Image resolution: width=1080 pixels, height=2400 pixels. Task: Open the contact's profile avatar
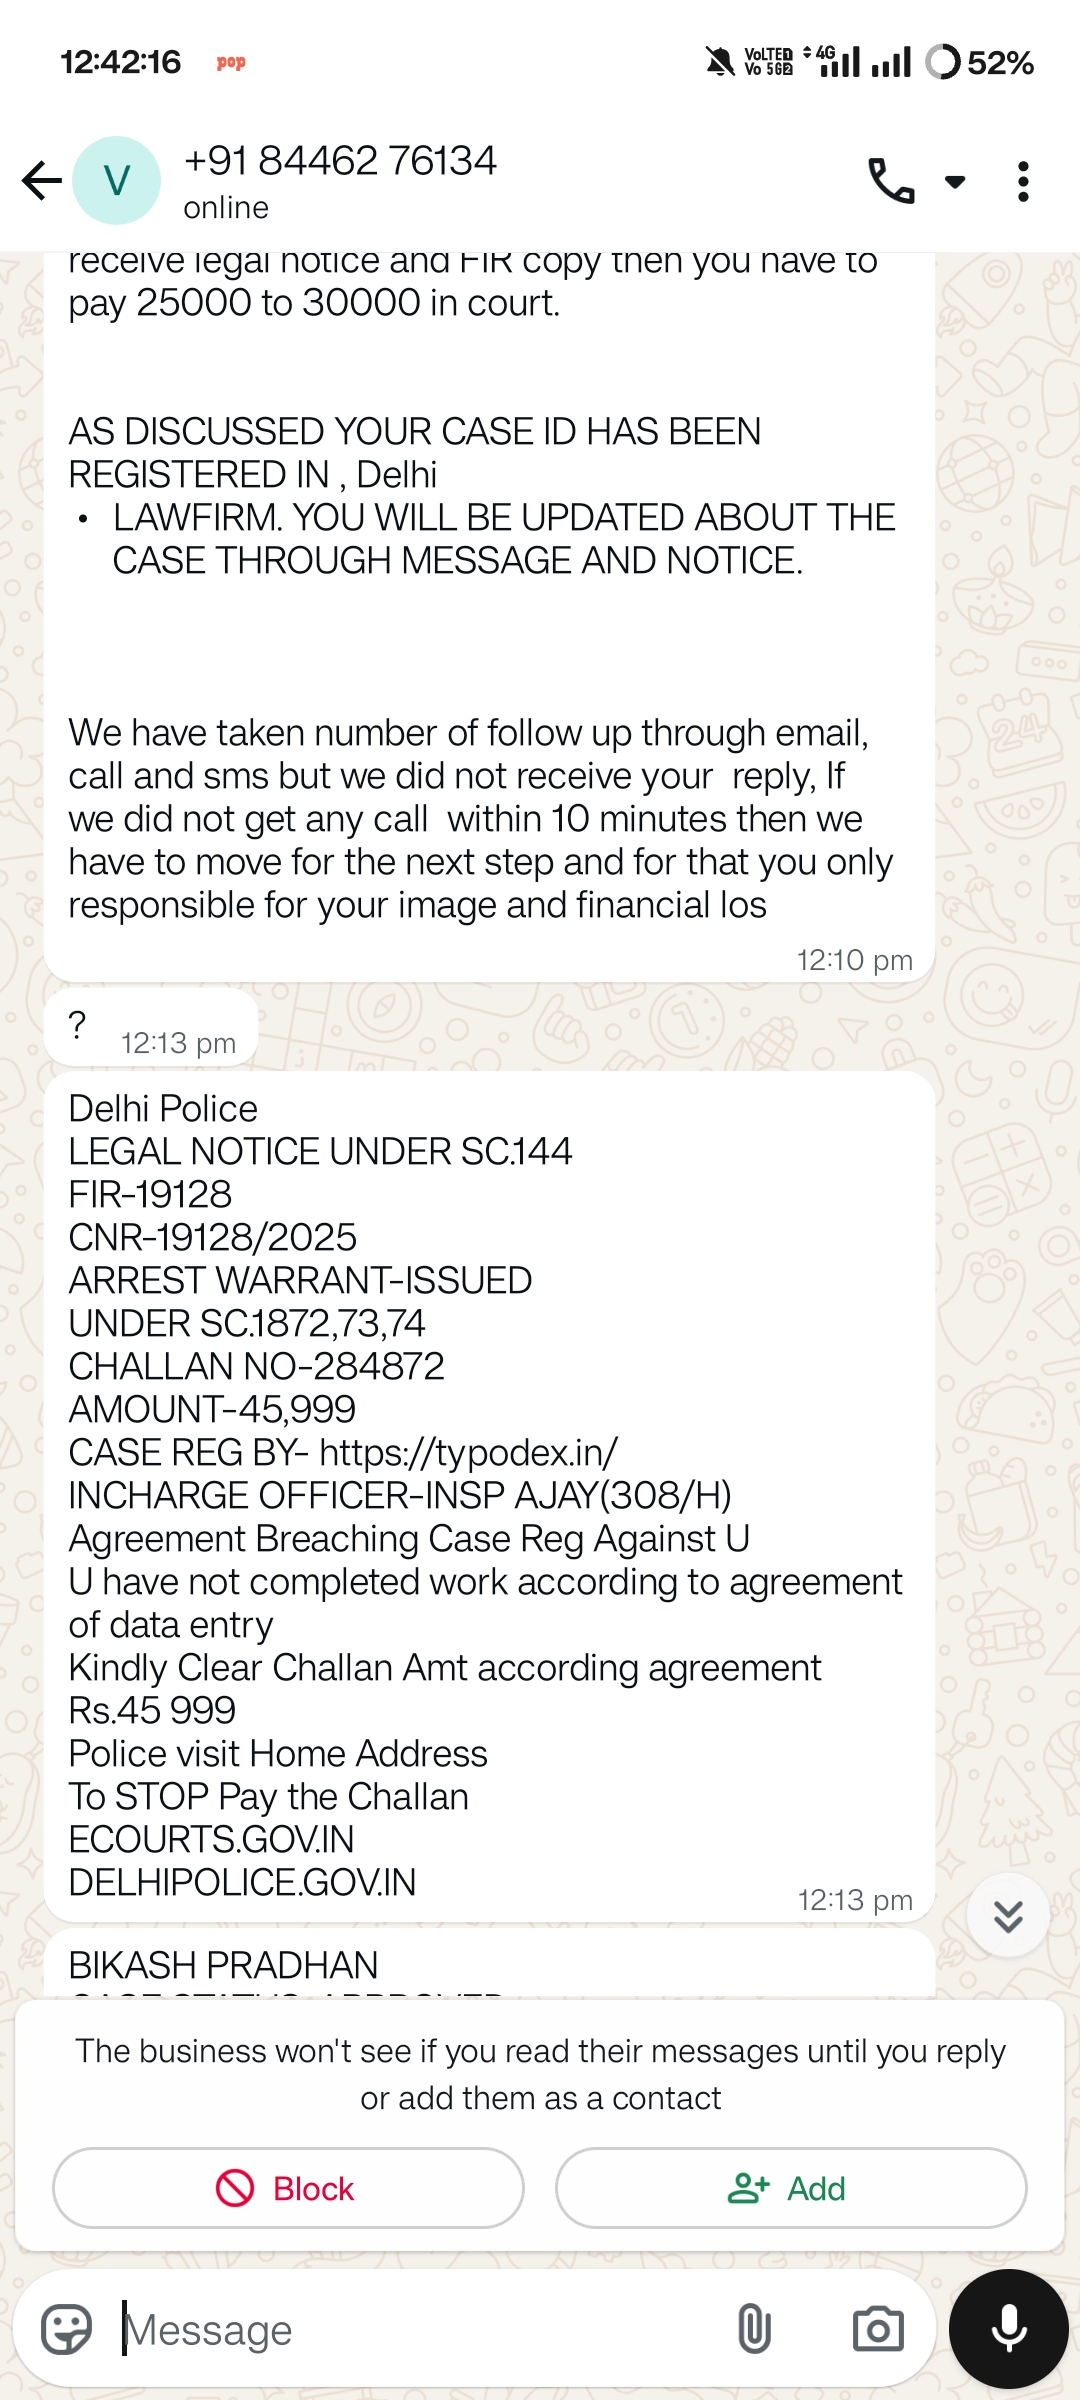coord(117,181)
